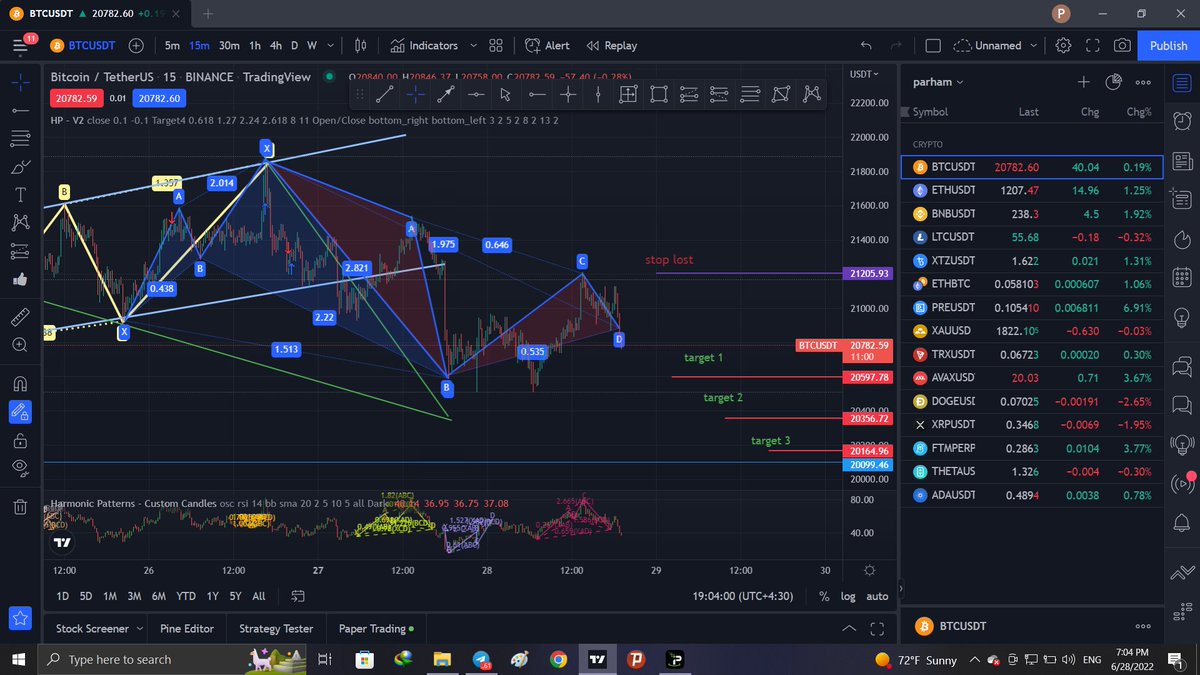Viewport: 1200px width, 675px height.
Task: Select XAUUSD row in the watchlist
Action: tap(1031, 331)
